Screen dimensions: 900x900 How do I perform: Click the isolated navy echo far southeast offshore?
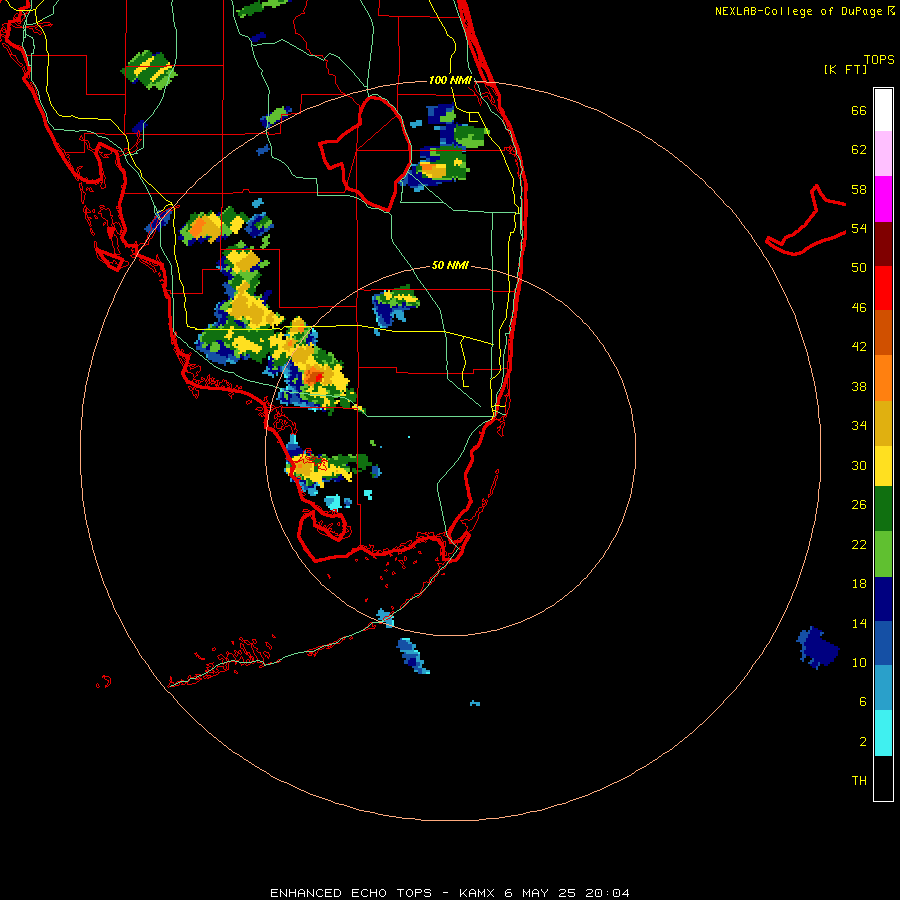click(x=817, y=647)
